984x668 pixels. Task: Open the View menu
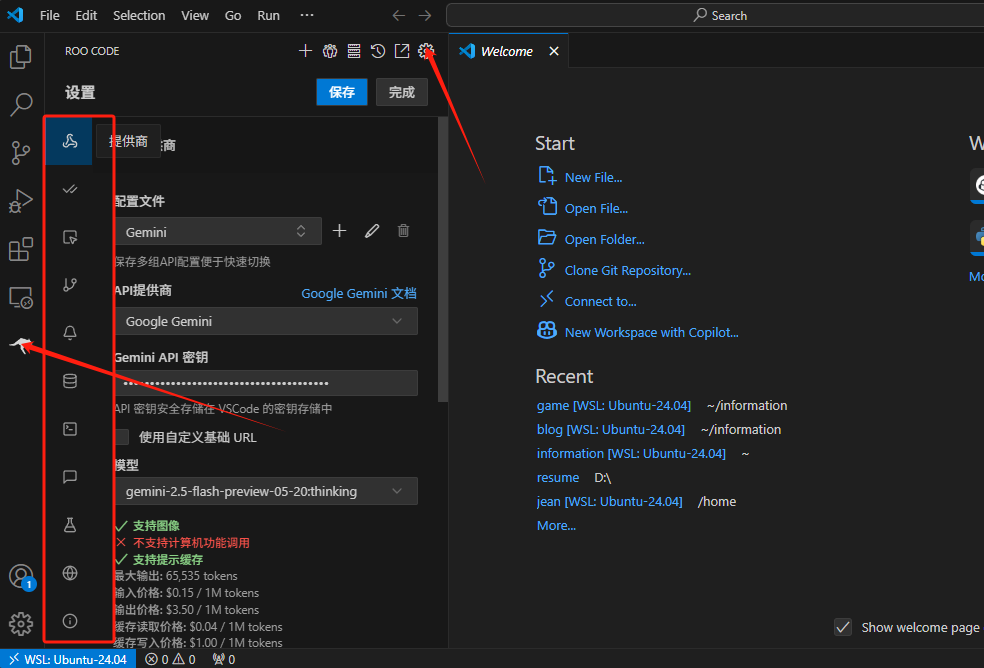(x=195, y=16)
